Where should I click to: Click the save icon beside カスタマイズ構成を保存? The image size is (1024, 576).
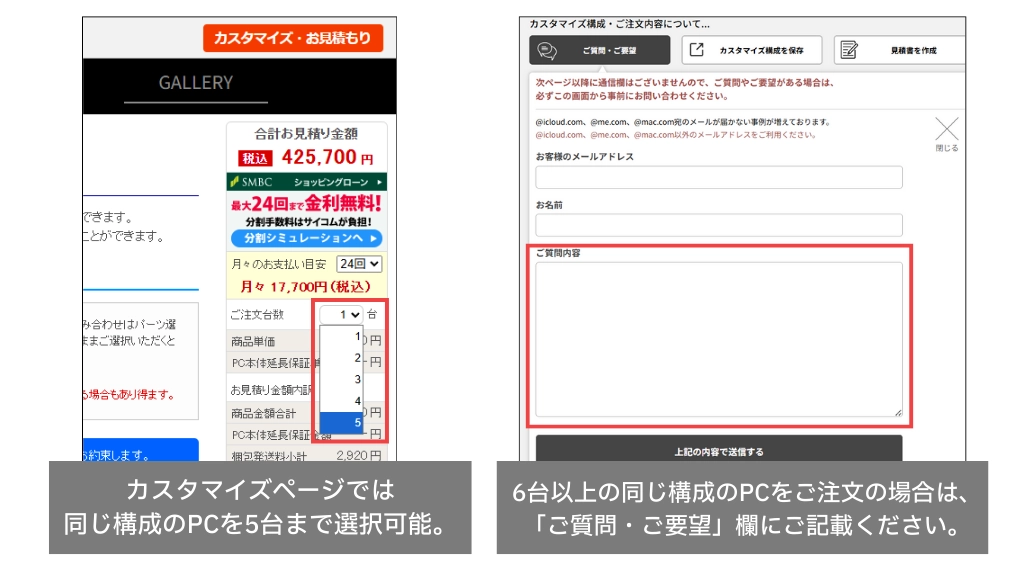point(697,50)
